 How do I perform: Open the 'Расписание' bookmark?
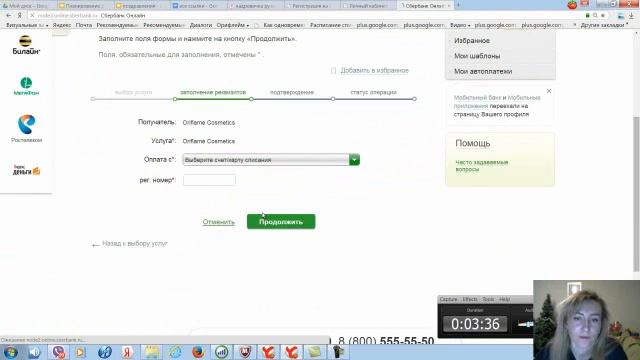pos(331,25)
